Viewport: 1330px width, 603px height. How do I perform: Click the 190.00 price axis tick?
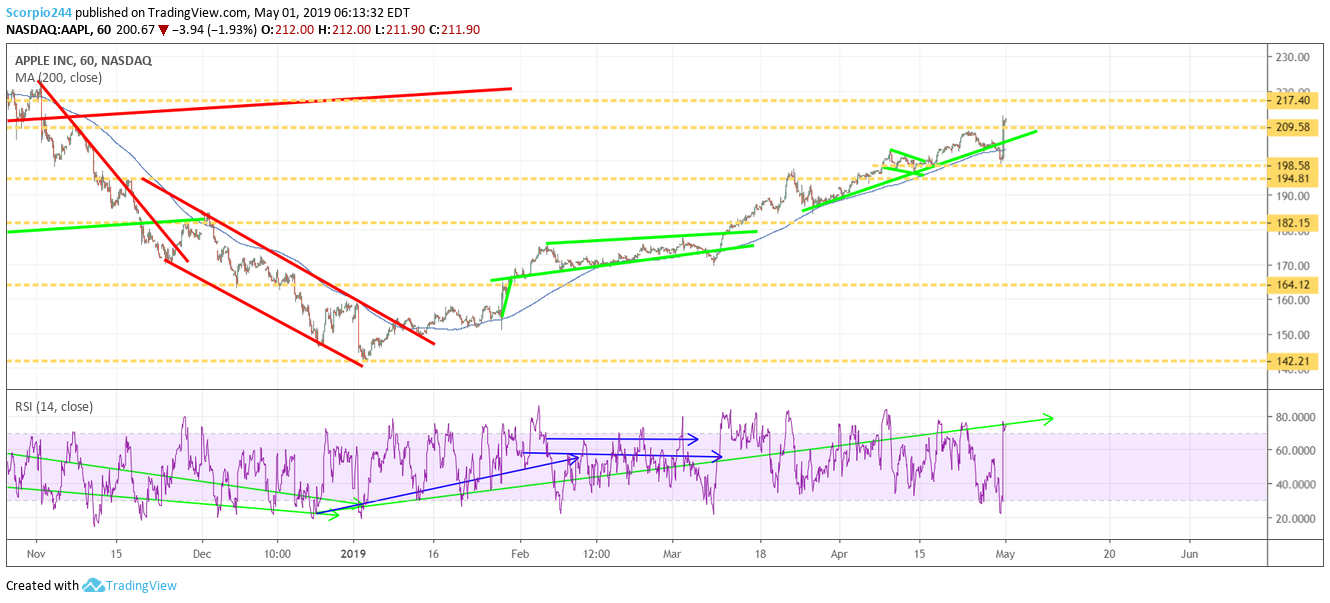coord(1293,196)
